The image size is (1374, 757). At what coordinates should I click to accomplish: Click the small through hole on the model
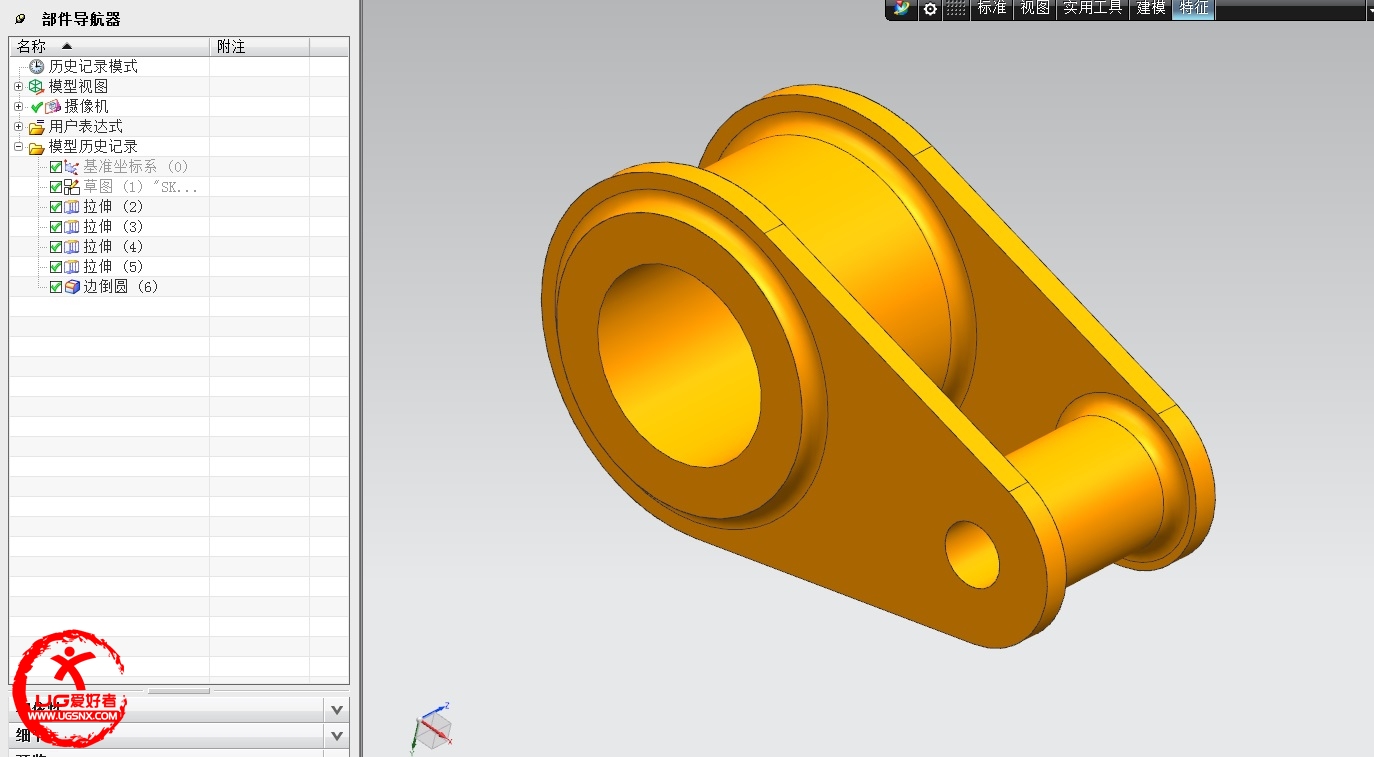972,553
